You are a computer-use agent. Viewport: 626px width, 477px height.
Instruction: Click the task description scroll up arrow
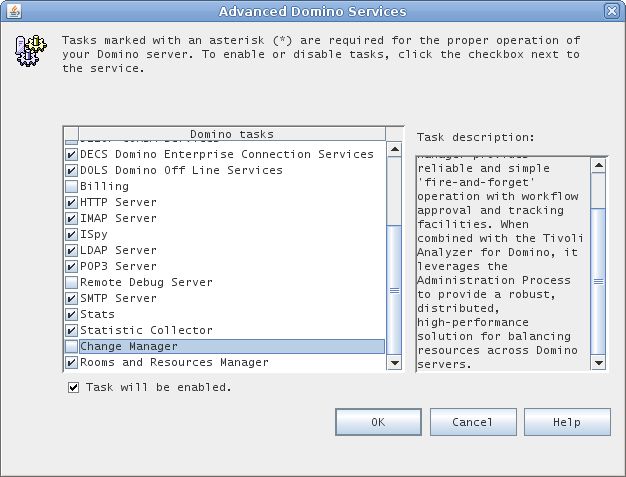(598, 165)
